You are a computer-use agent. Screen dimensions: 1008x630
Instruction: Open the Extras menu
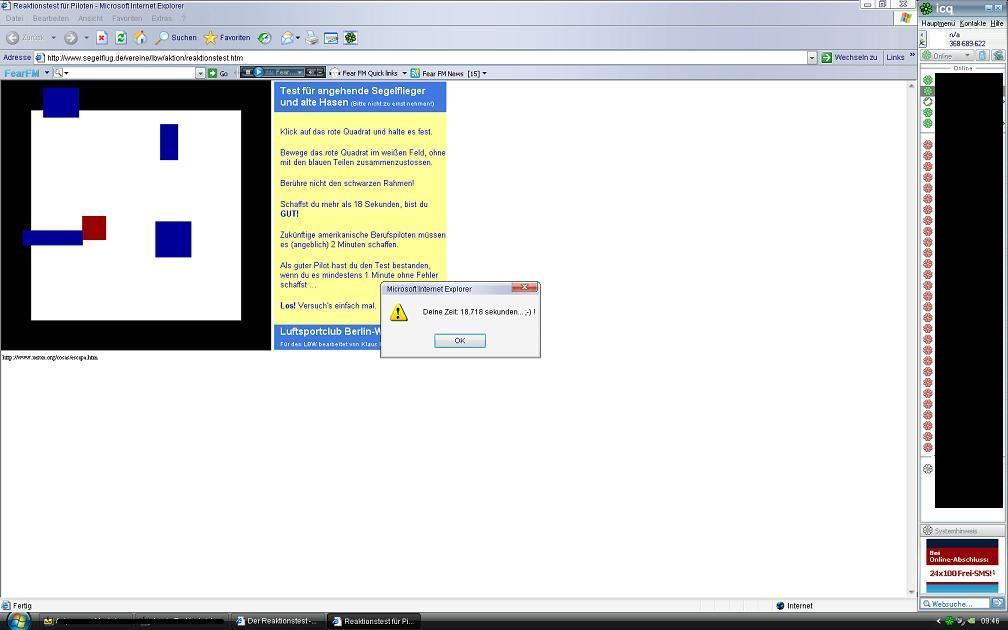click(161, 18)
